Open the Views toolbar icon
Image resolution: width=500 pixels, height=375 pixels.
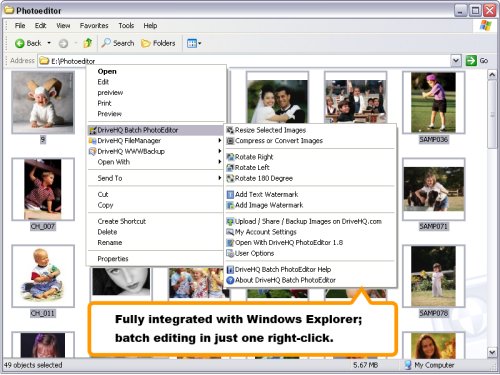pos(192,43)
